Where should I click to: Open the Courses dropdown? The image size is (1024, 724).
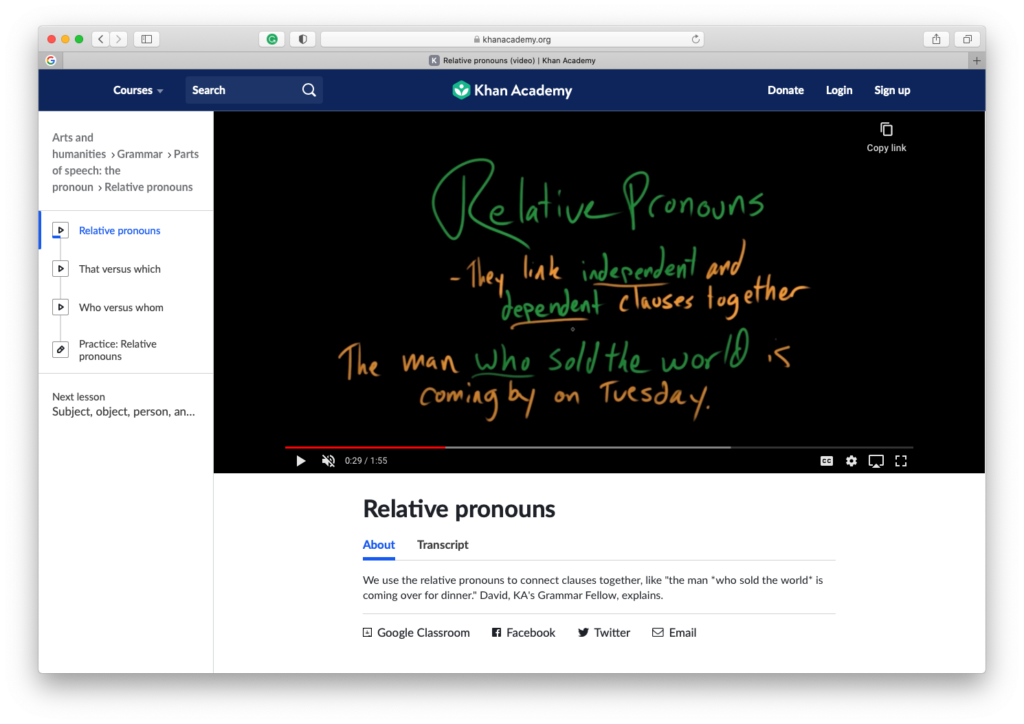tap(137, 89)
